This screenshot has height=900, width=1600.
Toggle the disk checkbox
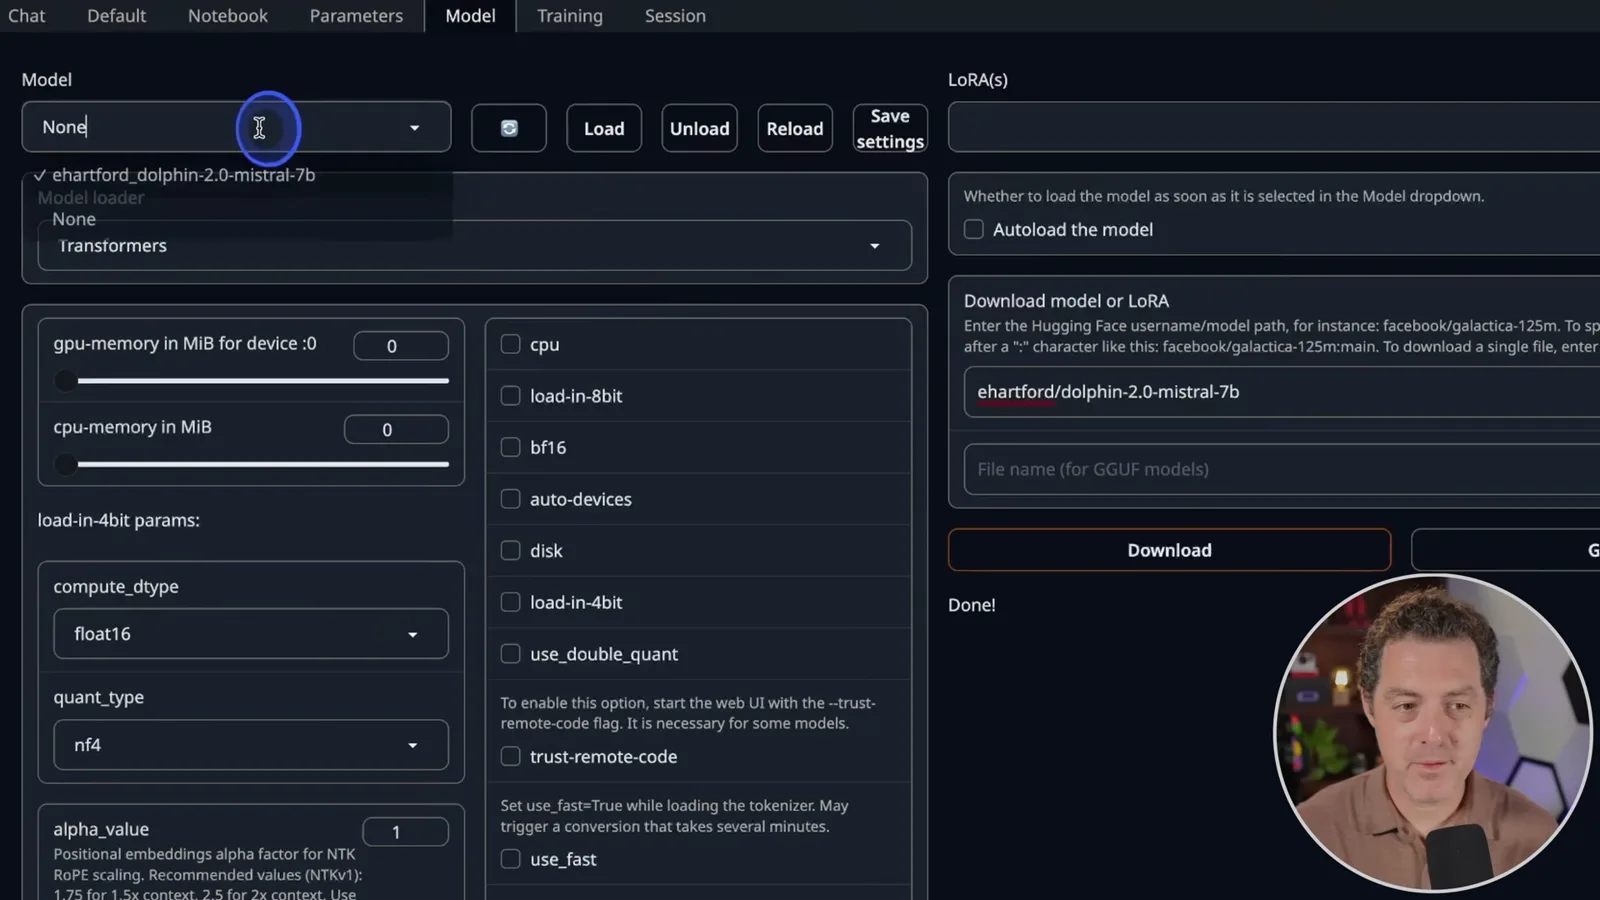coord(510,550)
